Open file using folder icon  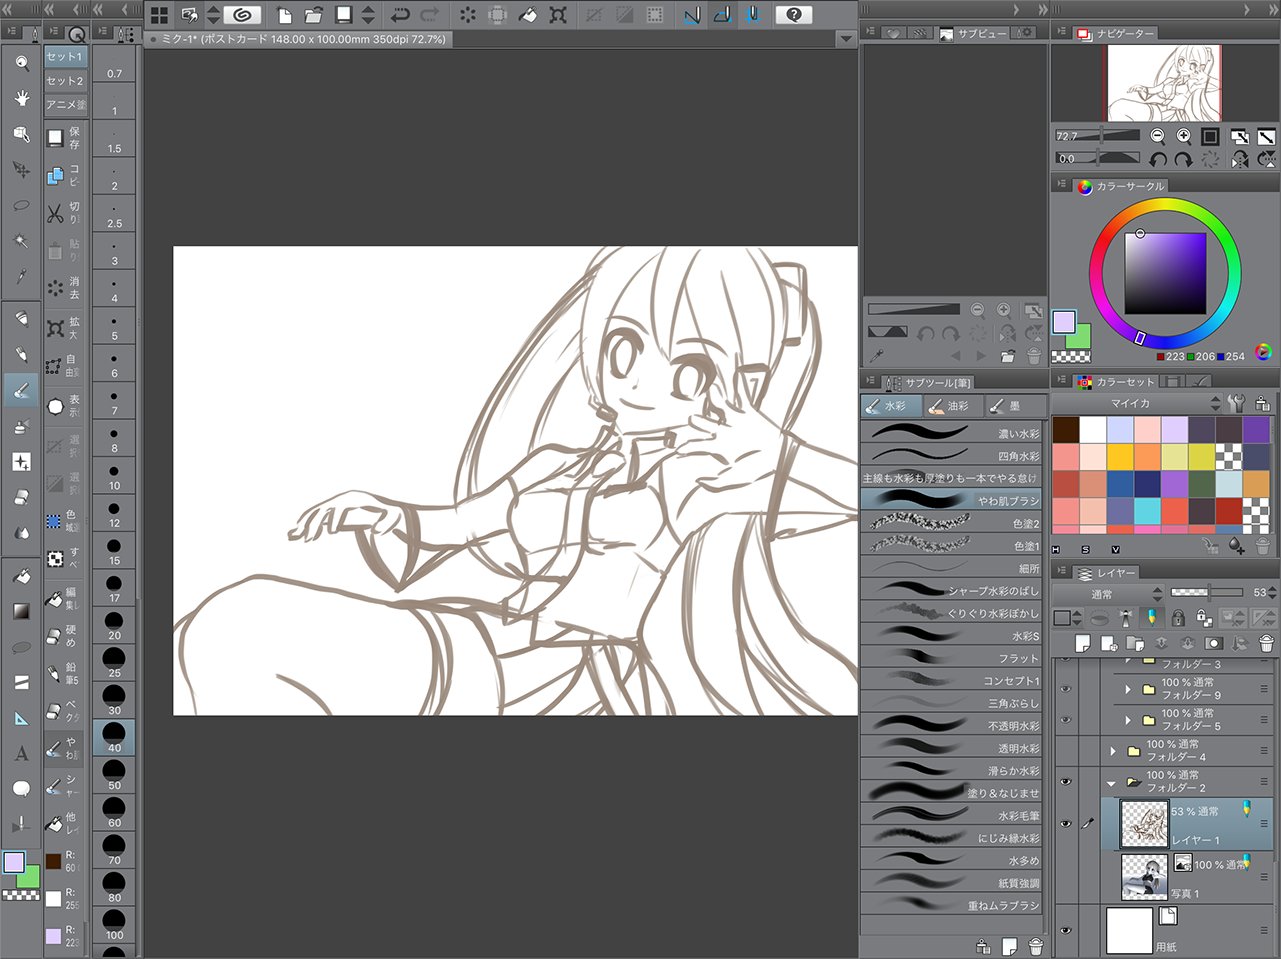314,15
